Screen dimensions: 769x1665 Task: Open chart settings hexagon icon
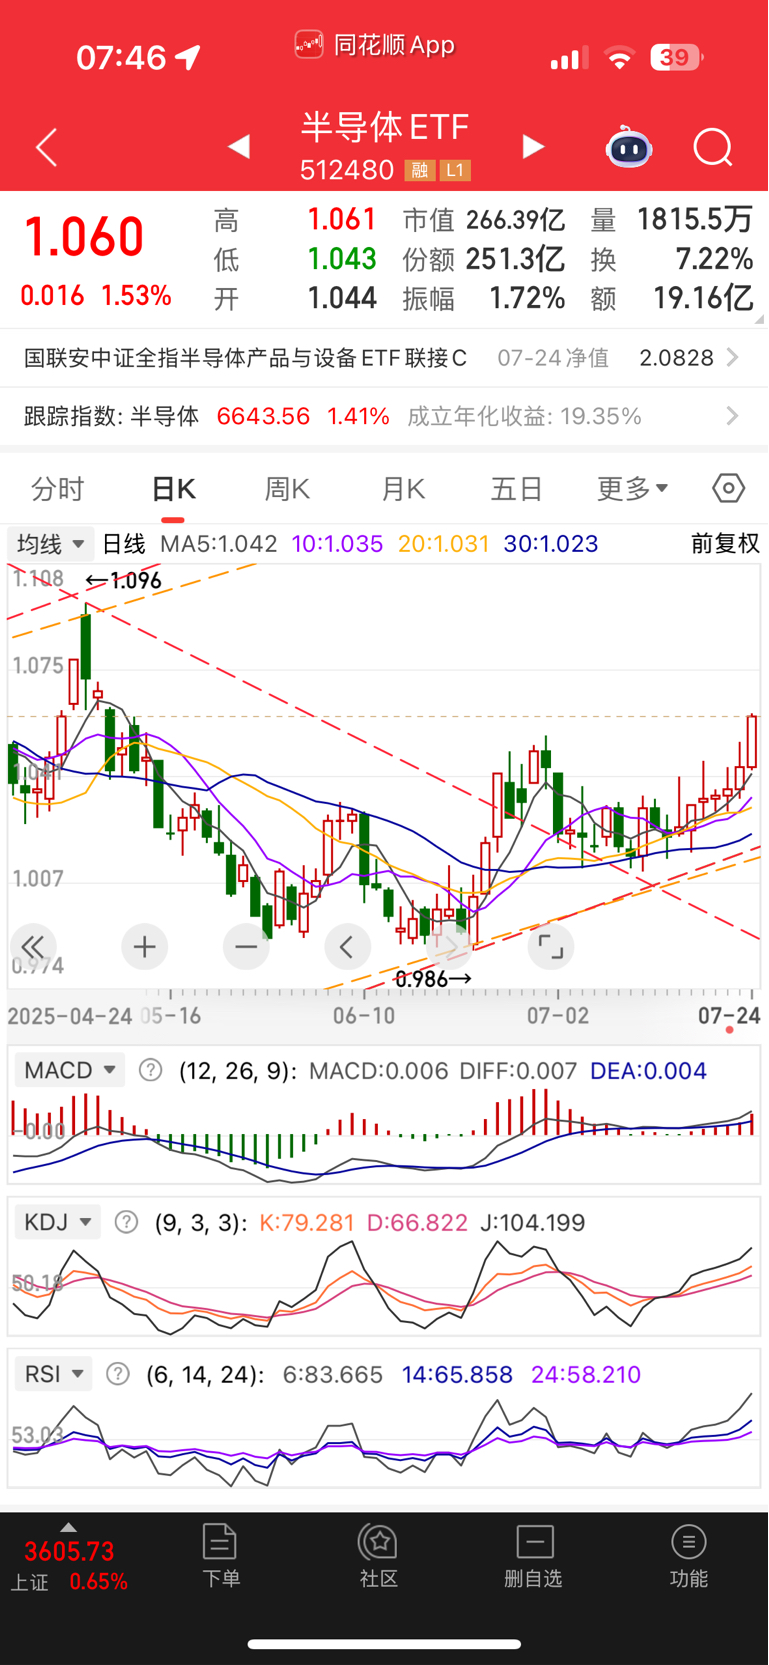[x=729, y=488]
